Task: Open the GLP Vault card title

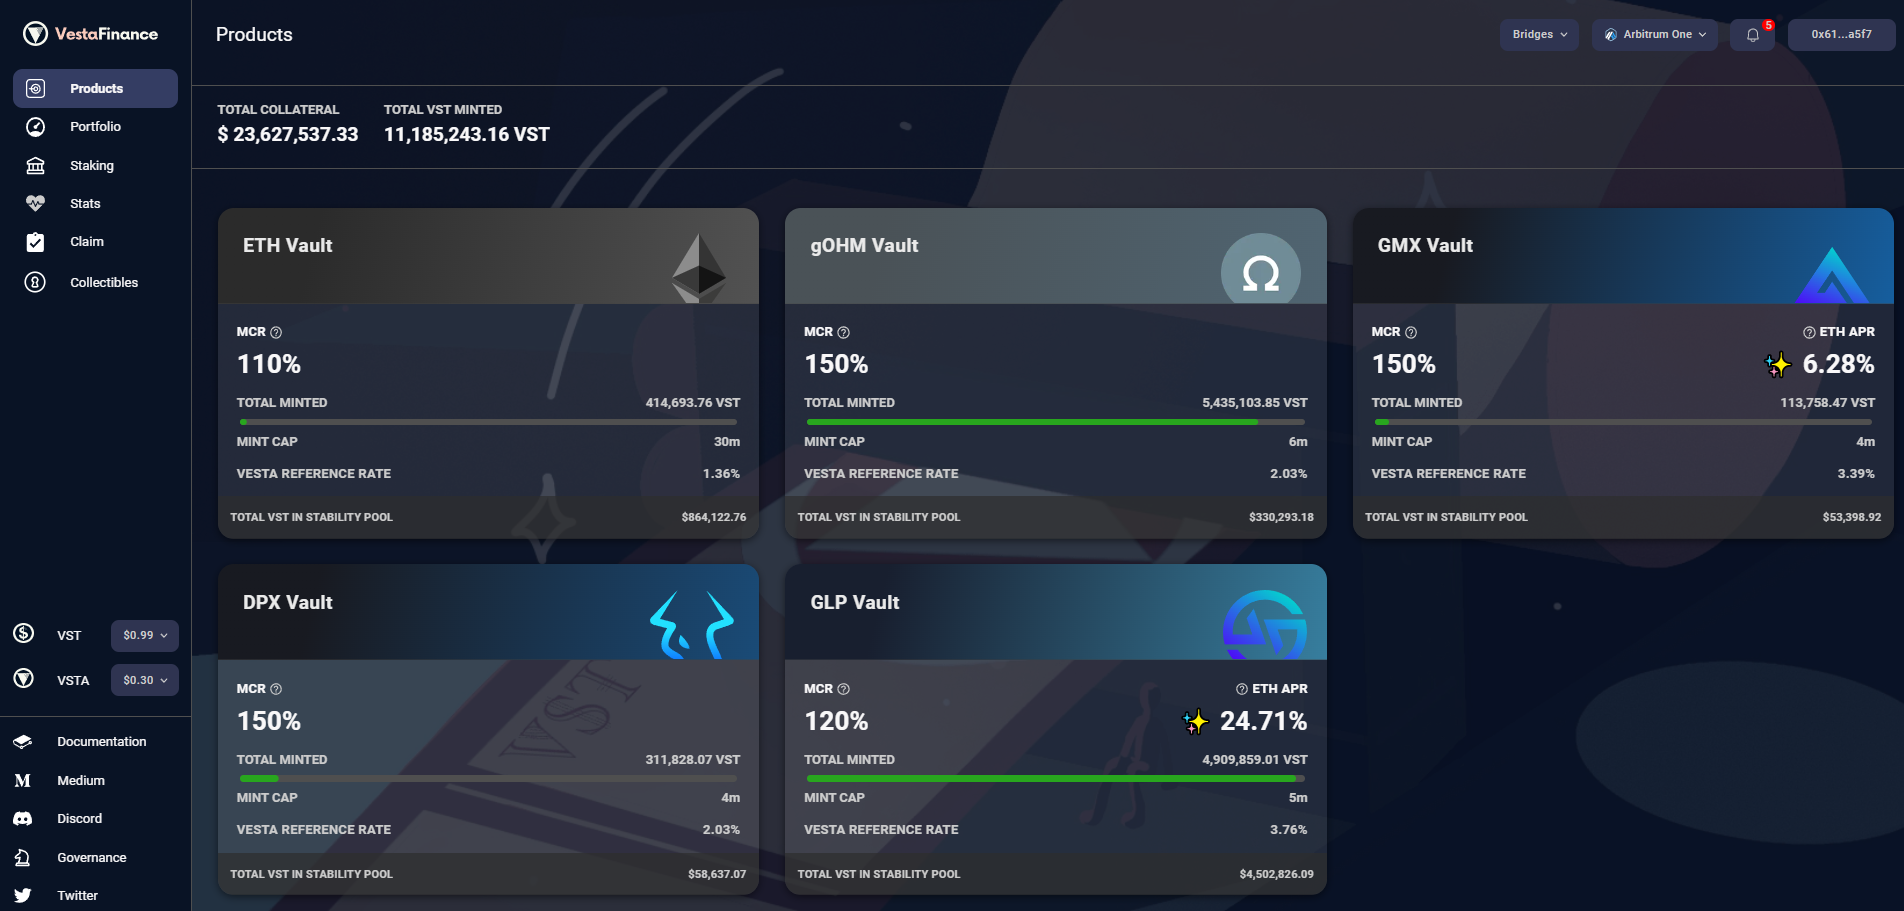Action: coord(855,603)
